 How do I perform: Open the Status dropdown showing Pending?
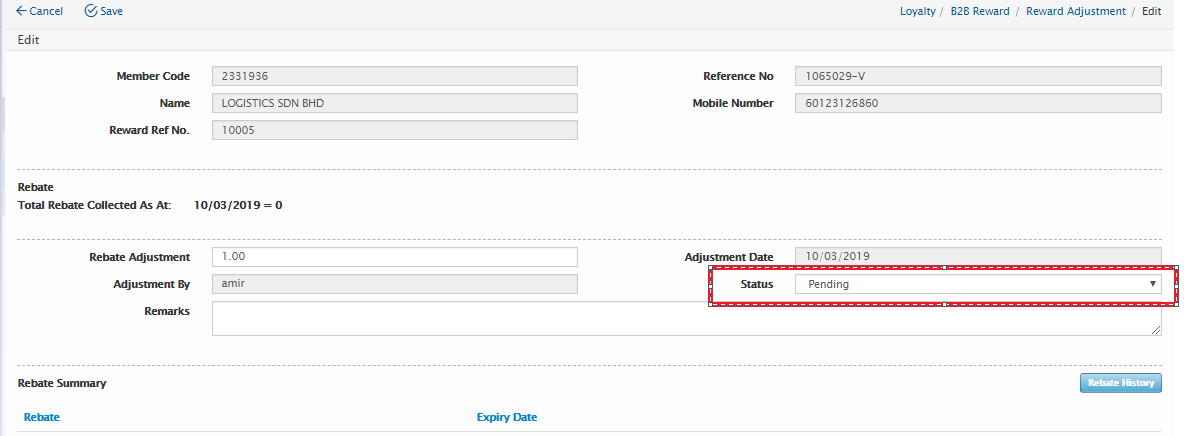point(977,284)
